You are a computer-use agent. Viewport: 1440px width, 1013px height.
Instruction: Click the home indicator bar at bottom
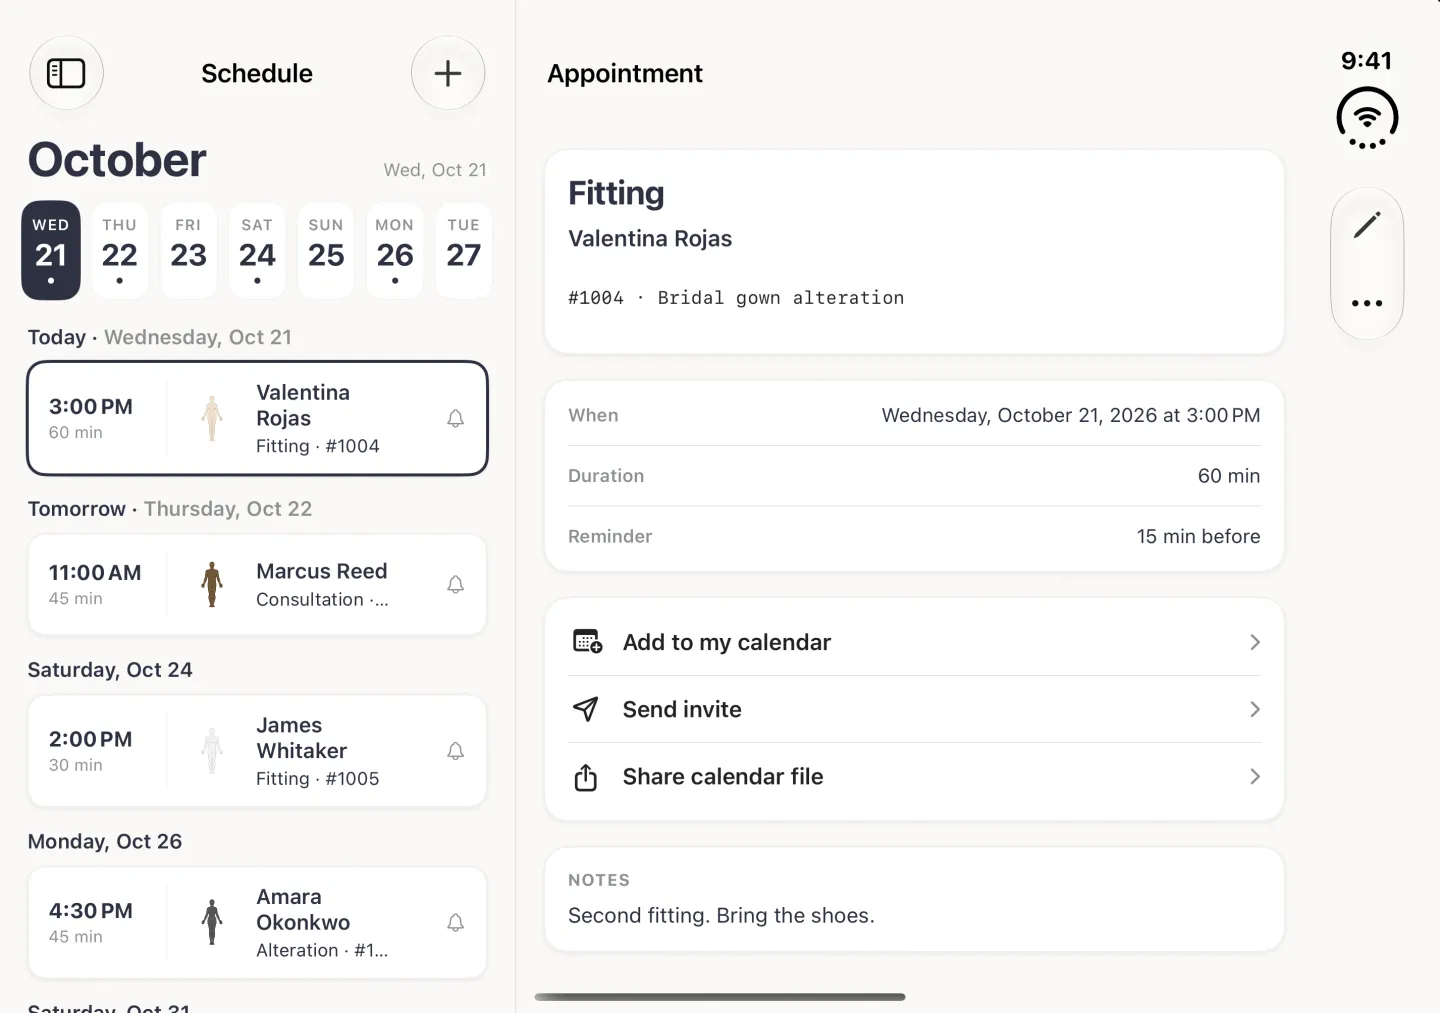click(720, 997)
